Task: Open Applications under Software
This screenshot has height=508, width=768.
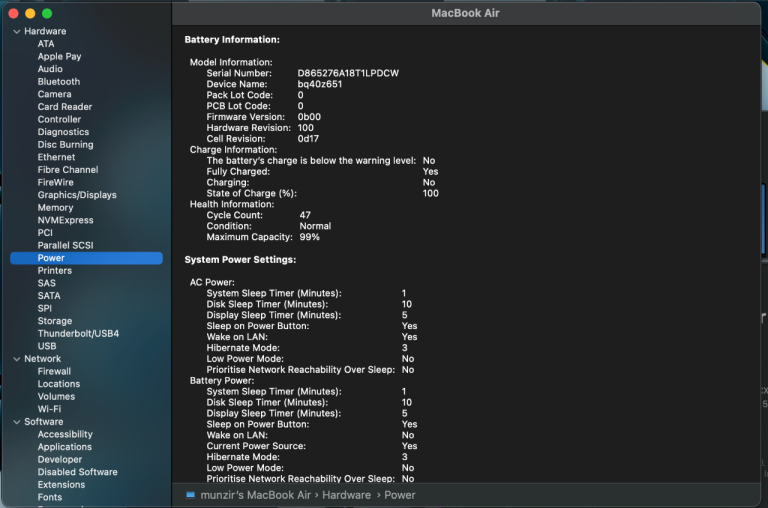Action: pyautogui.click(x=65, y=447)
